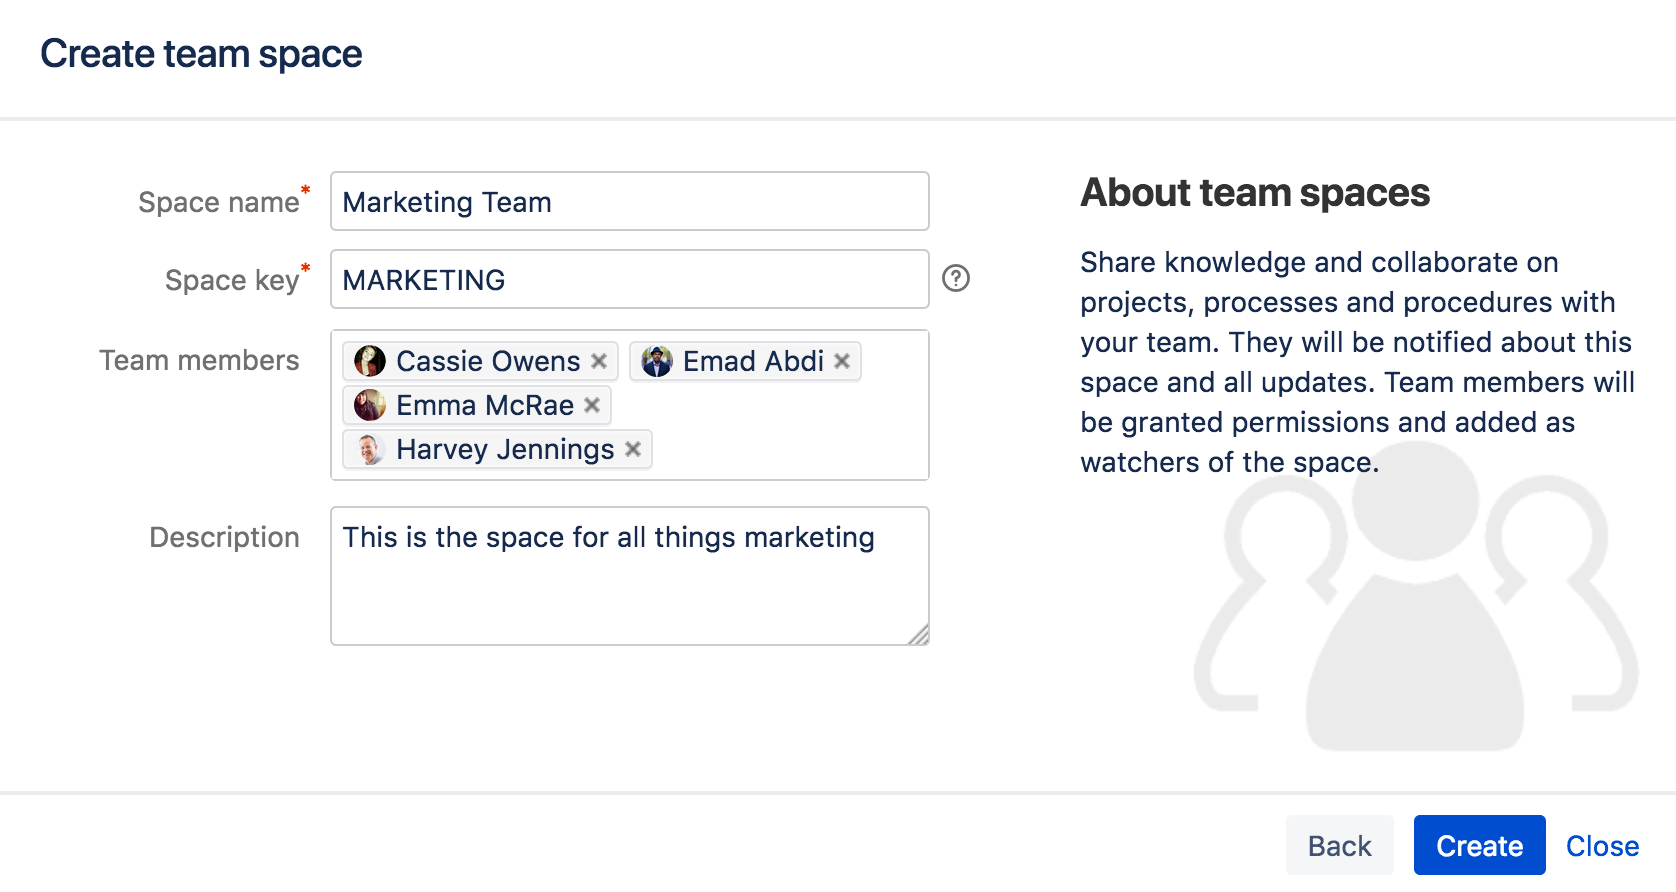Click Emma McRae's avatar picture
Screen dimensions: 1676x892
tap(370, 405)
